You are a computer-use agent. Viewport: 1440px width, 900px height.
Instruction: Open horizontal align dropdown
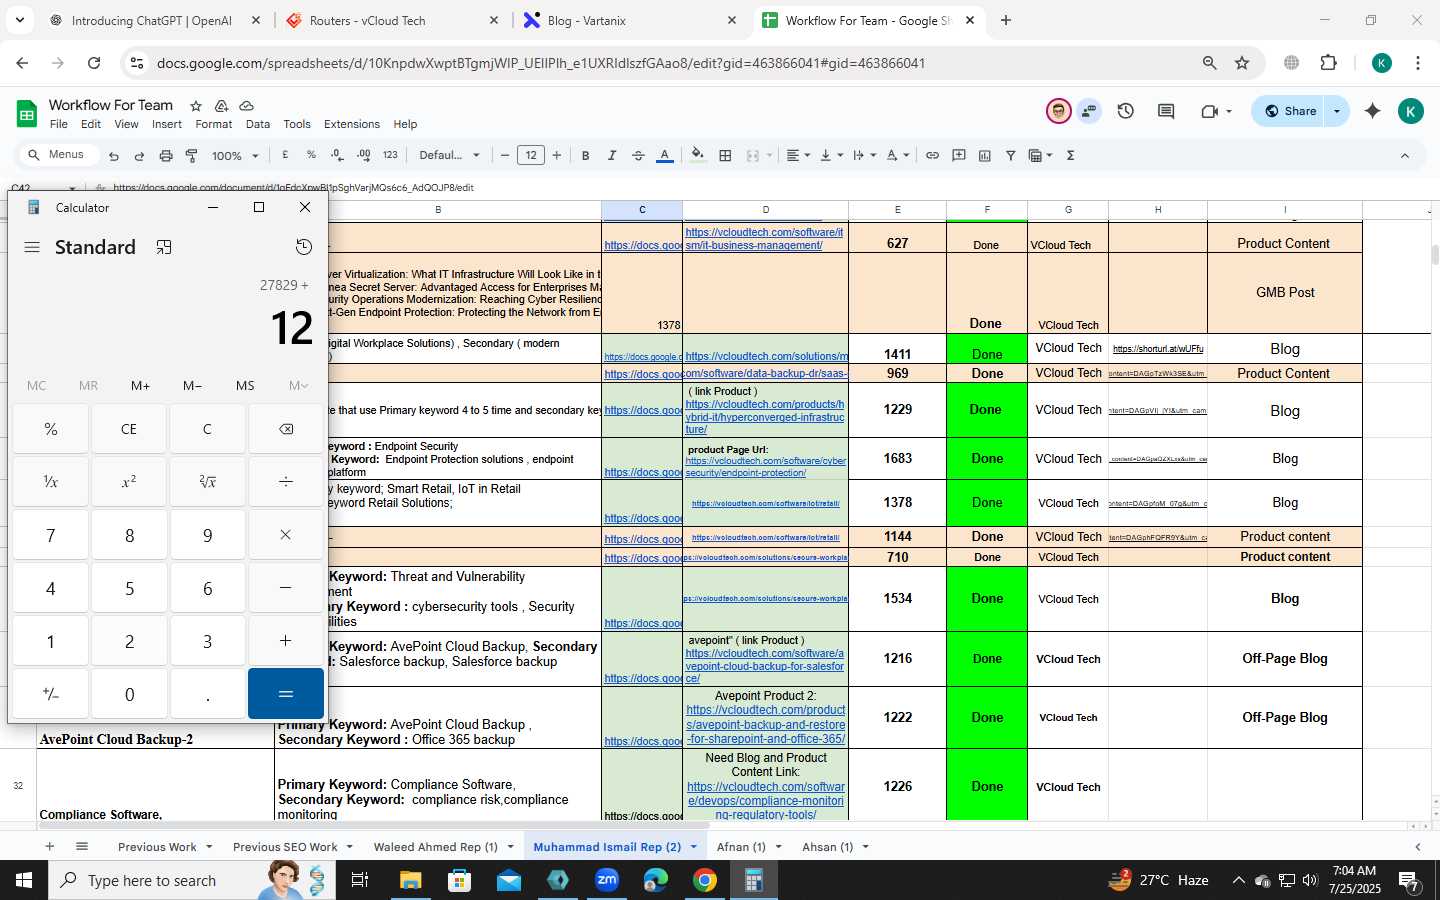click(x=798, y=155)
